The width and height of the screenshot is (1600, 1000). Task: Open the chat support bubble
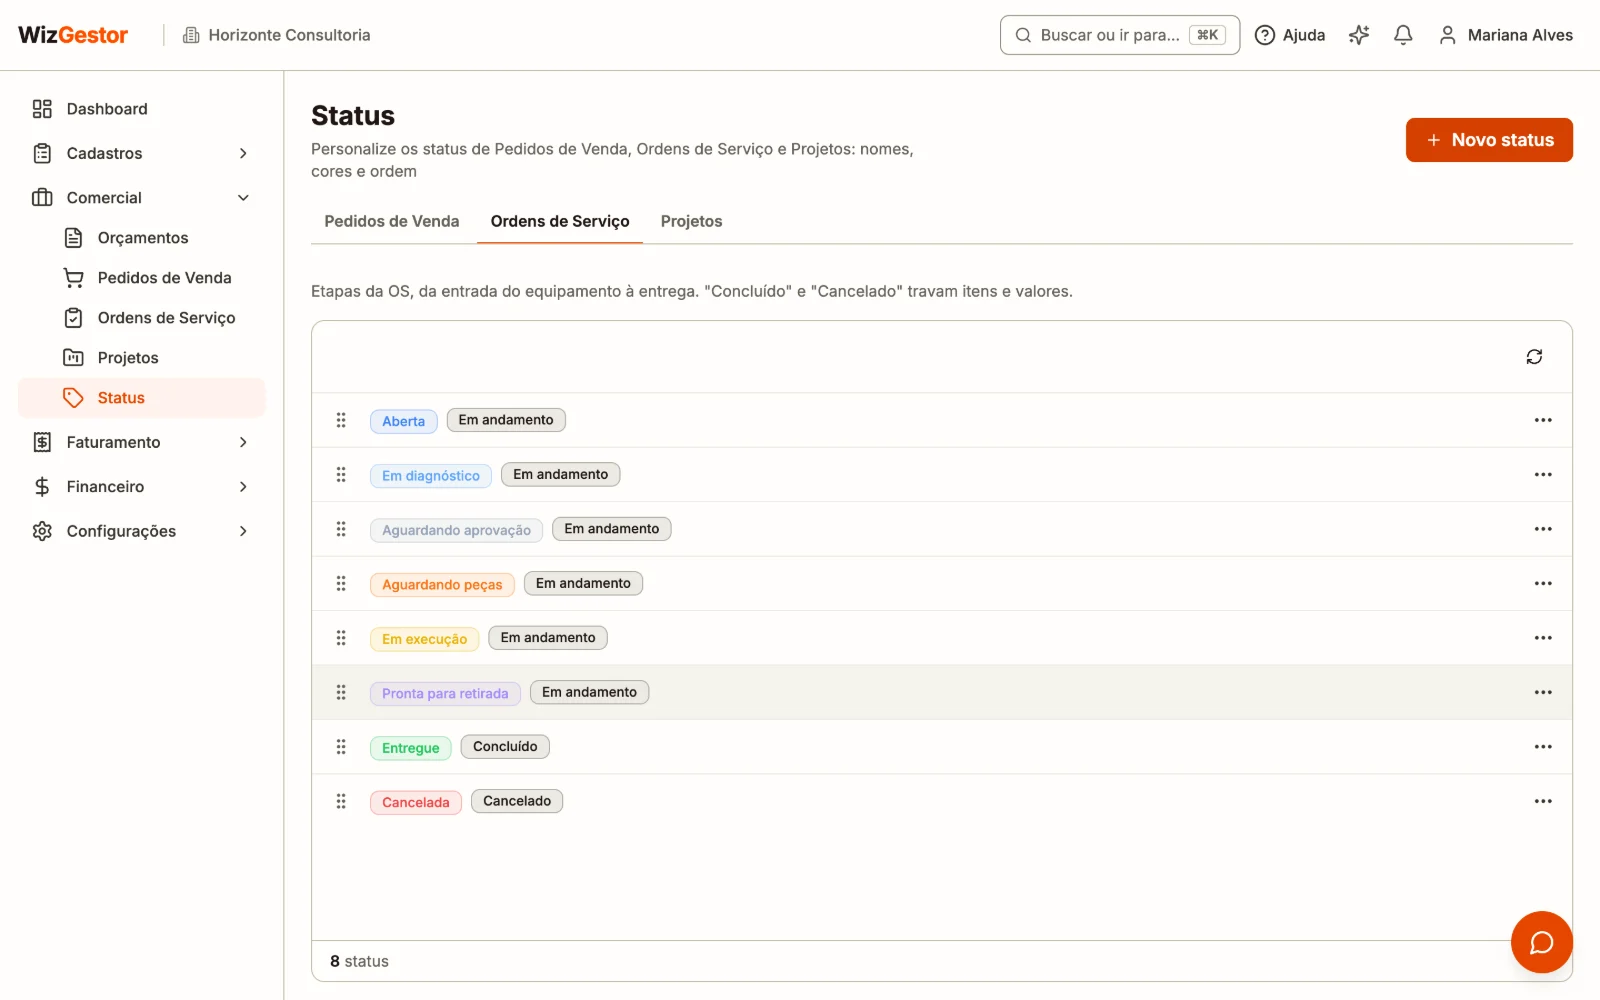point(1541,942)
